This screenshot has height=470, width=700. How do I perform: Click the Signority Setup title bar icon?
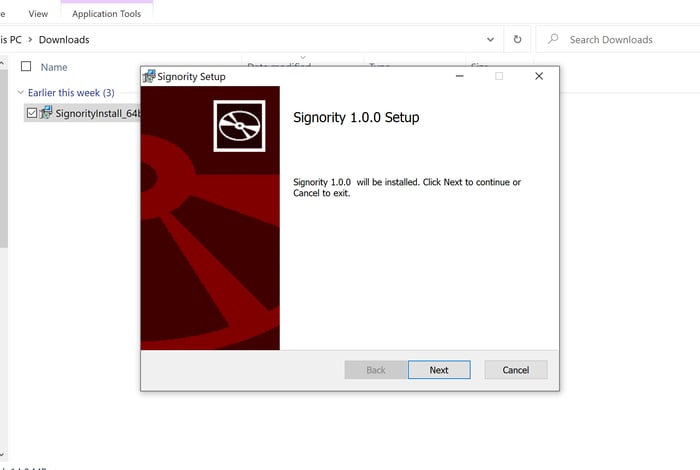click(149, 76)
